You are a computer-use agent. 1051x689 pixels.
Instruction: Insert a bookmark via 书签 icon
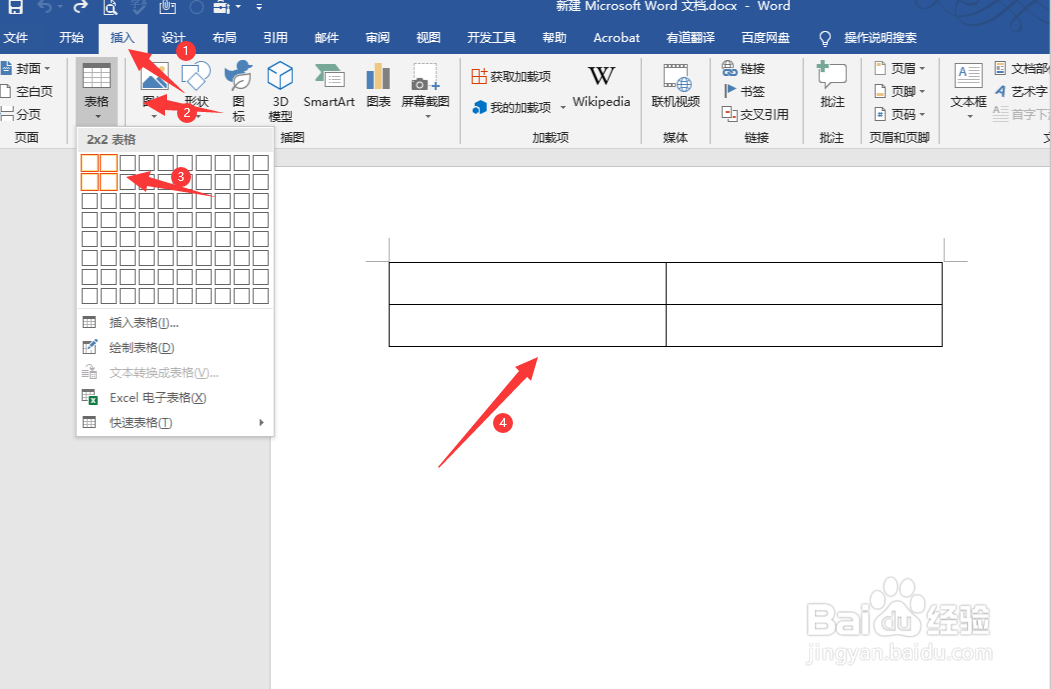741,90
